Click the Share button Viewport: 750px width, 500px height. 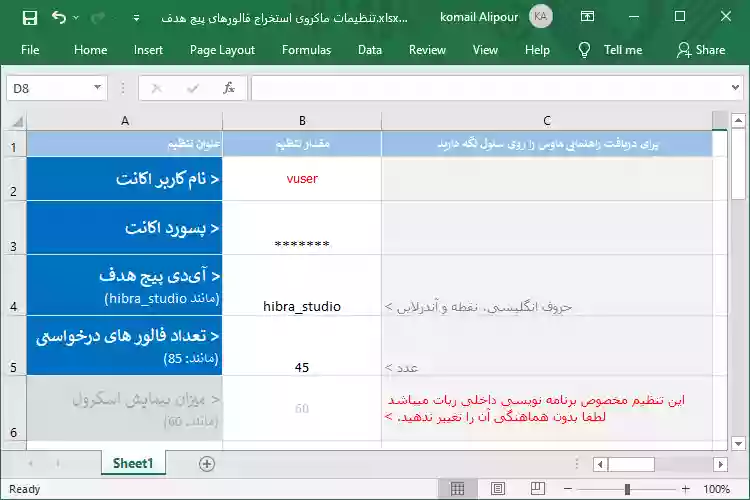pyautogui.click(x=701, y=50)
